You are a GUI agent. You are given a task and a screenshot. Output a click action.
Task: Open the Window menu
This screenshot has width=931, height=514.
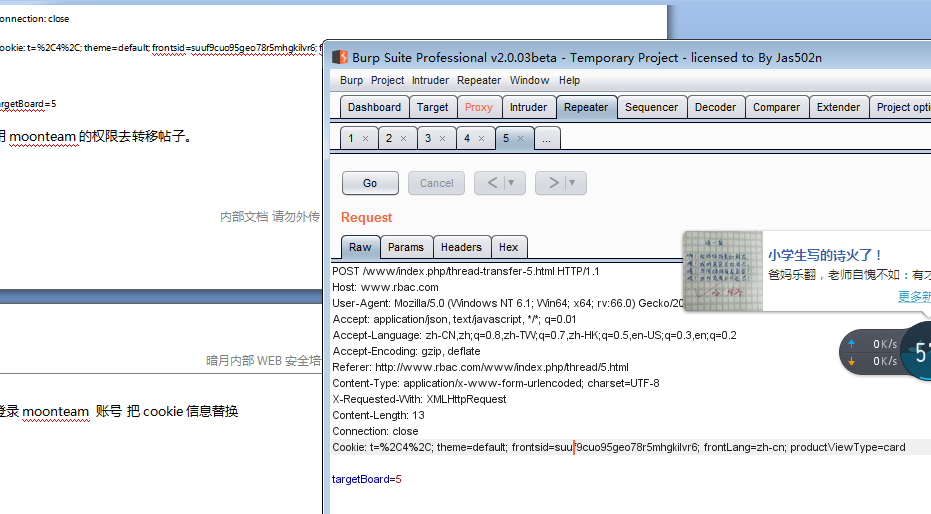[x=529, y=80]
